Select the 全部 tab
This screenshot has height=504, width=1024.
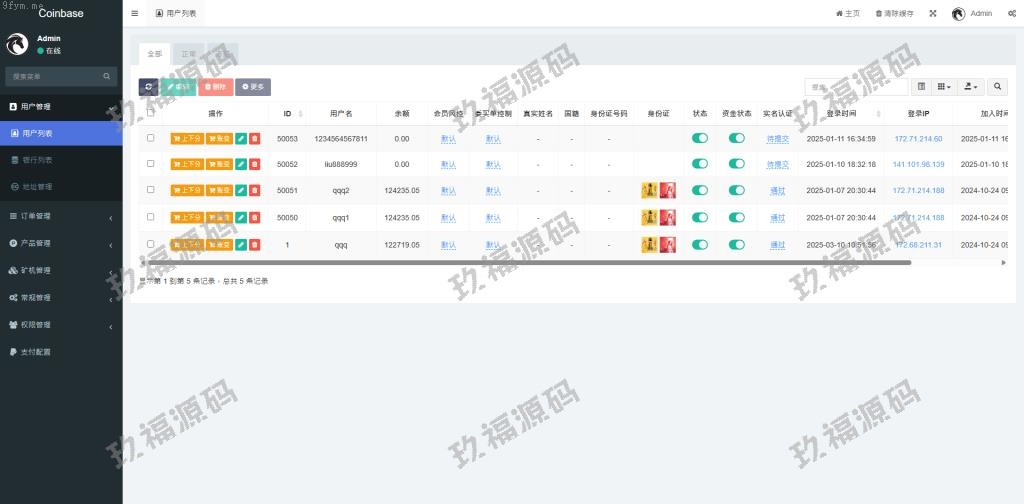pyautogui.click(x=154, y=53)
